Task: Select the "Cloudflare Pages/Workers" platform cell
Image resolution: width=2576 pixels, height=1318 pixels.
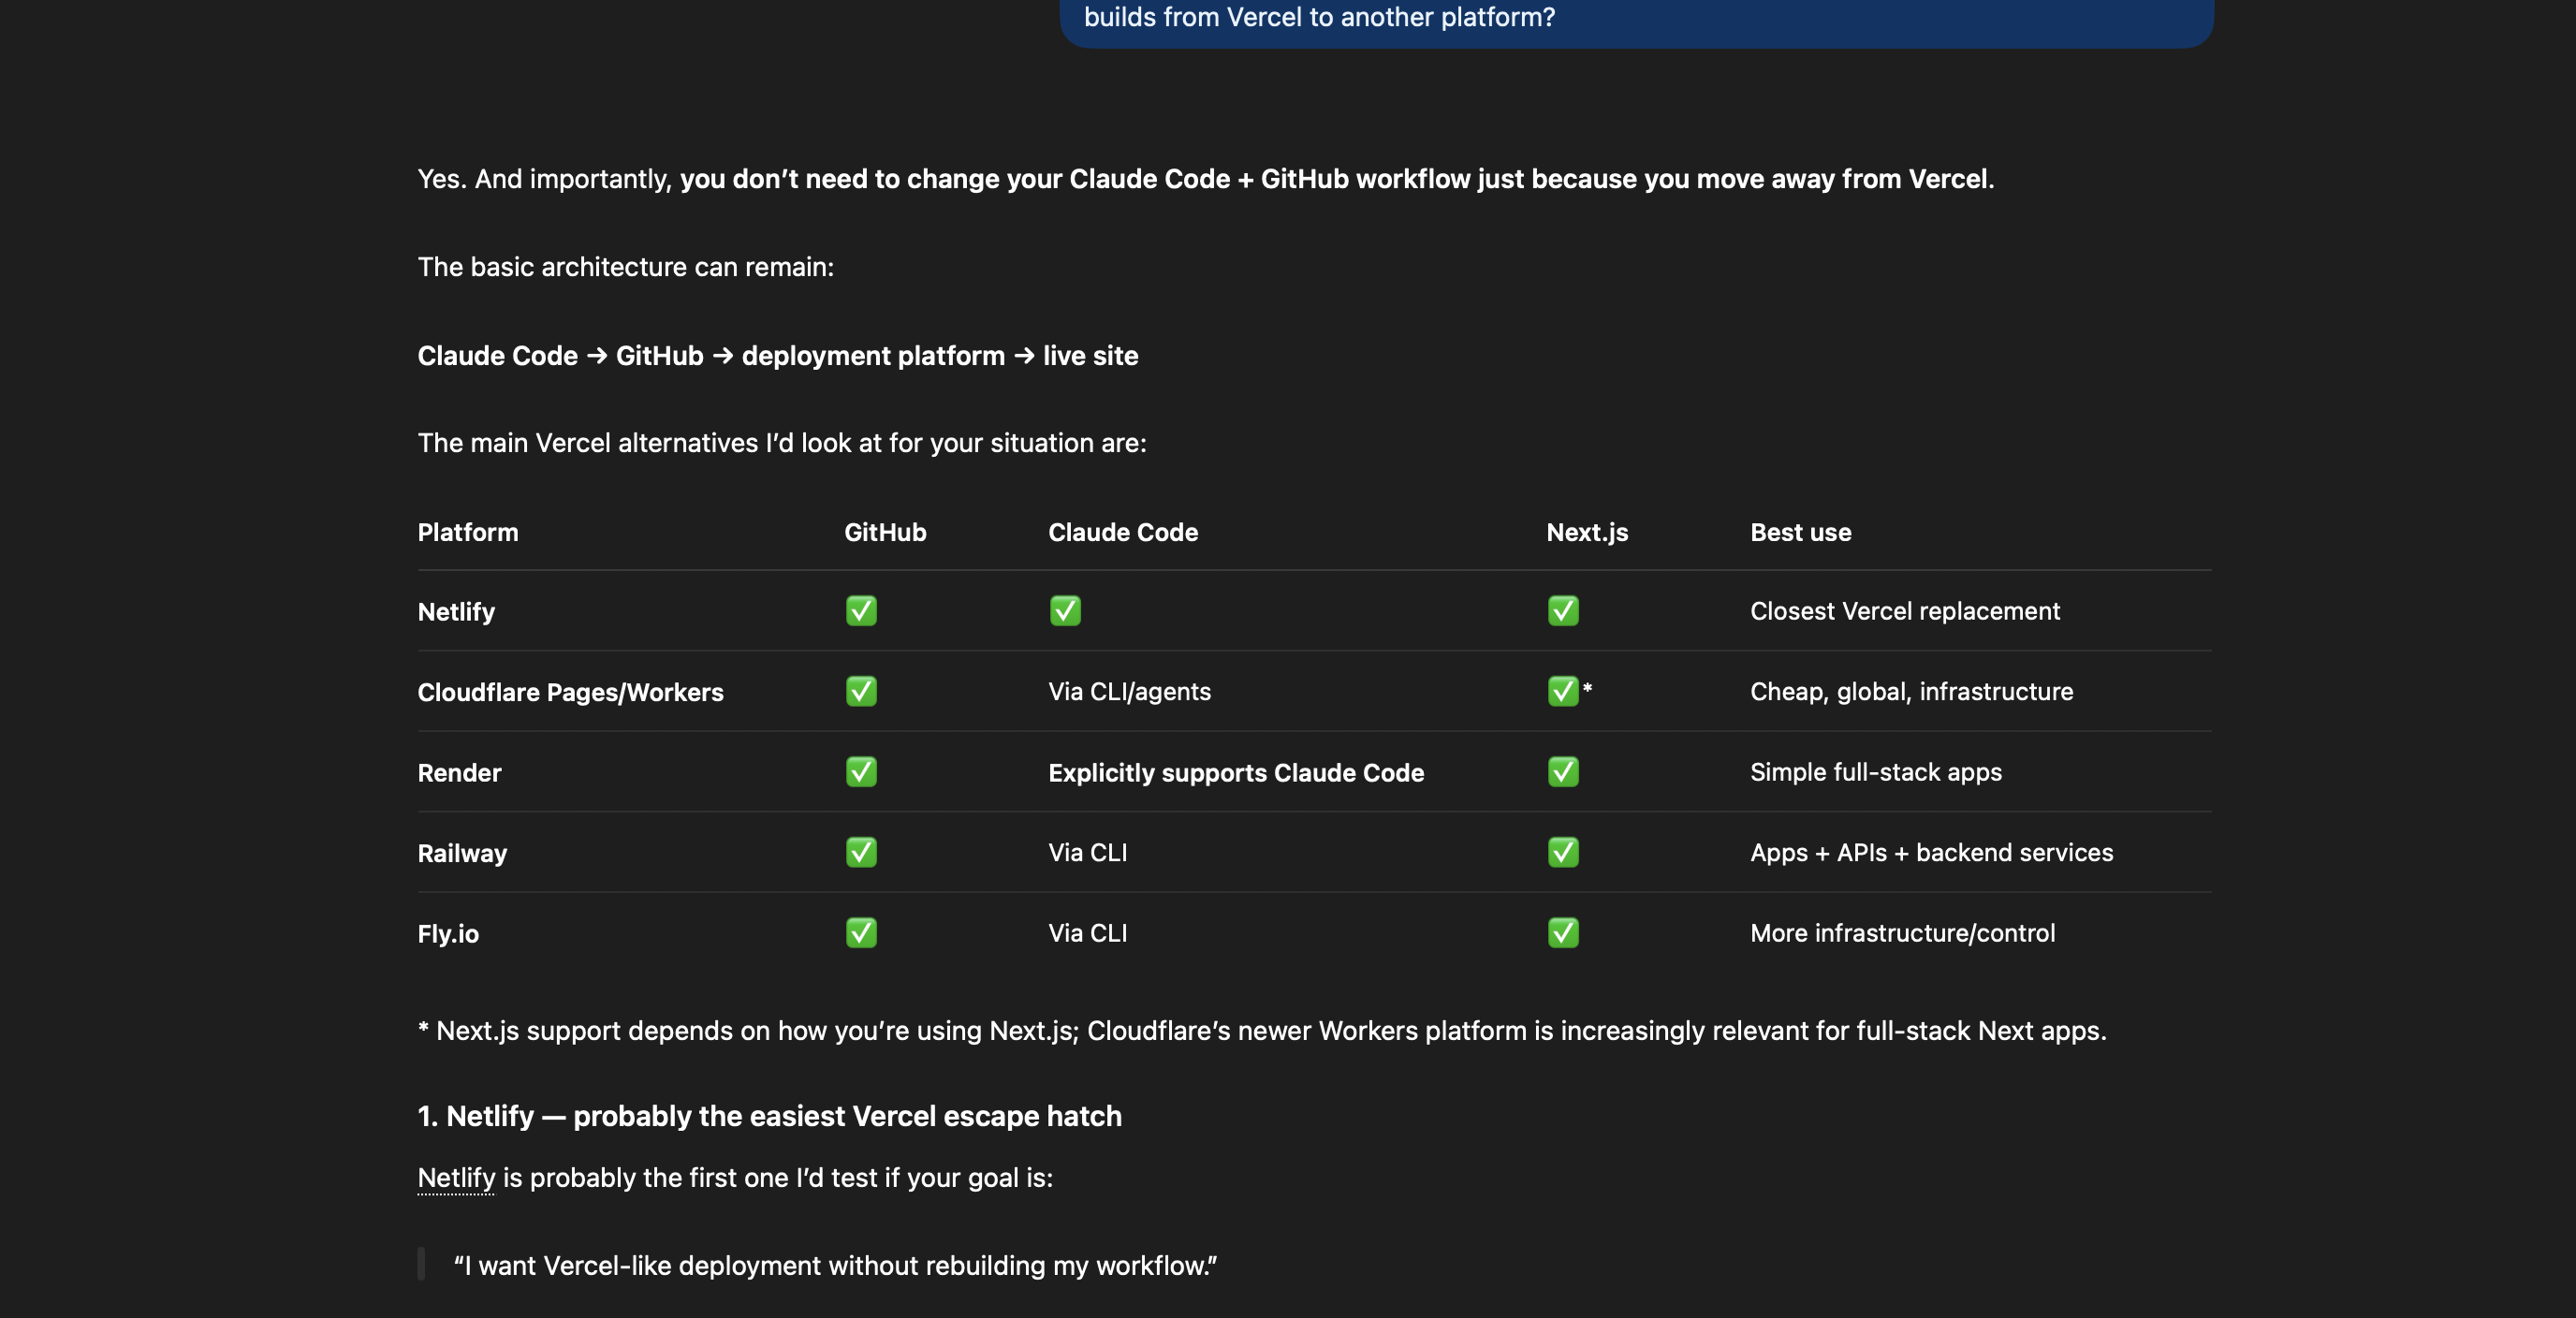Action: point(570,692)
